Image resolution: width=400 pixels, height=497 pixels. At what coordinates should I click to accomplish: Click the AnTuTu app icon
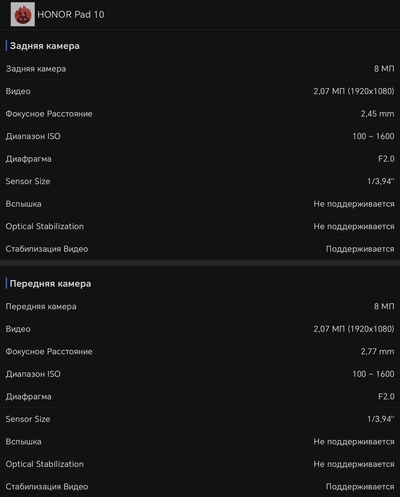click(23, 14)
